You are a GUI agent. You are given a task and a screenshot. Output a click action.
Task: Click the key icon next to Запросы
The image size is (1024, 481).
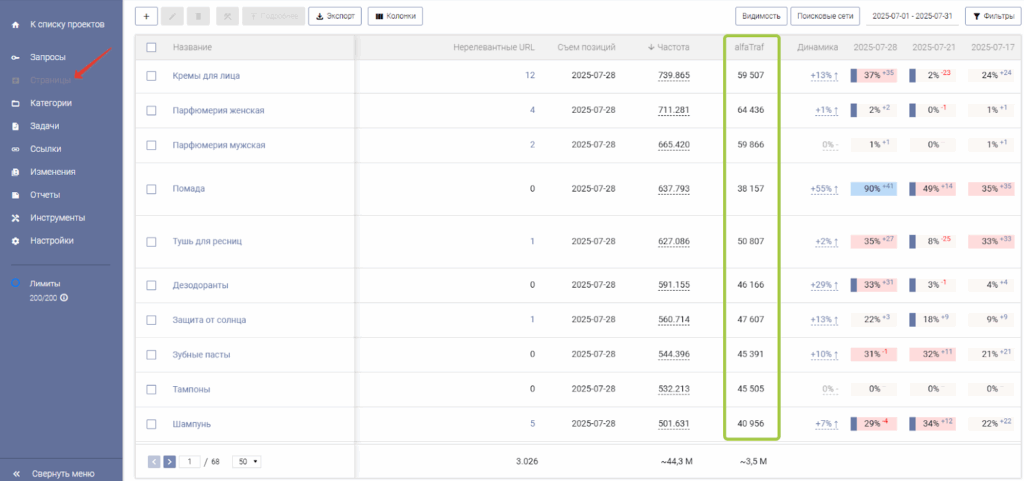click(x=15, y=57)
